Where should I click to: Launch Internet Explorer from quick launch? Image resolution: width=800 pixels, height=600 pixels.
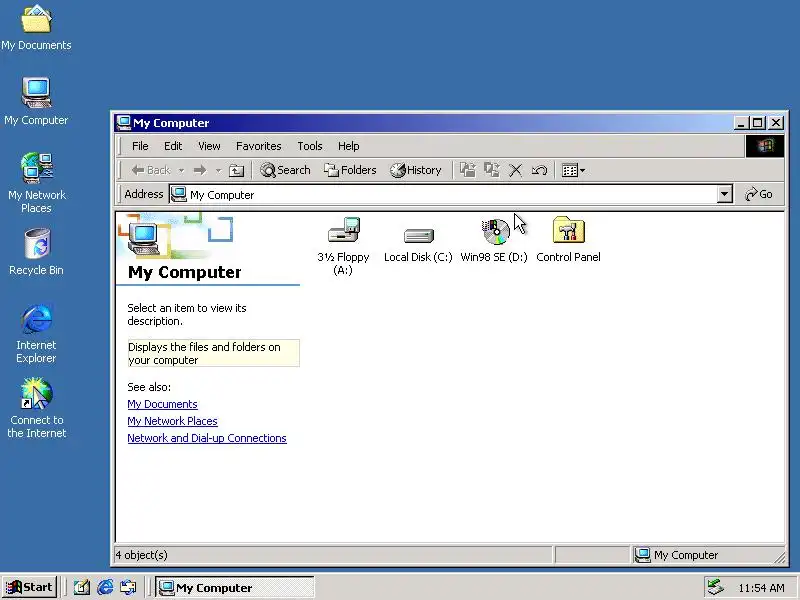tap(105, 587)
